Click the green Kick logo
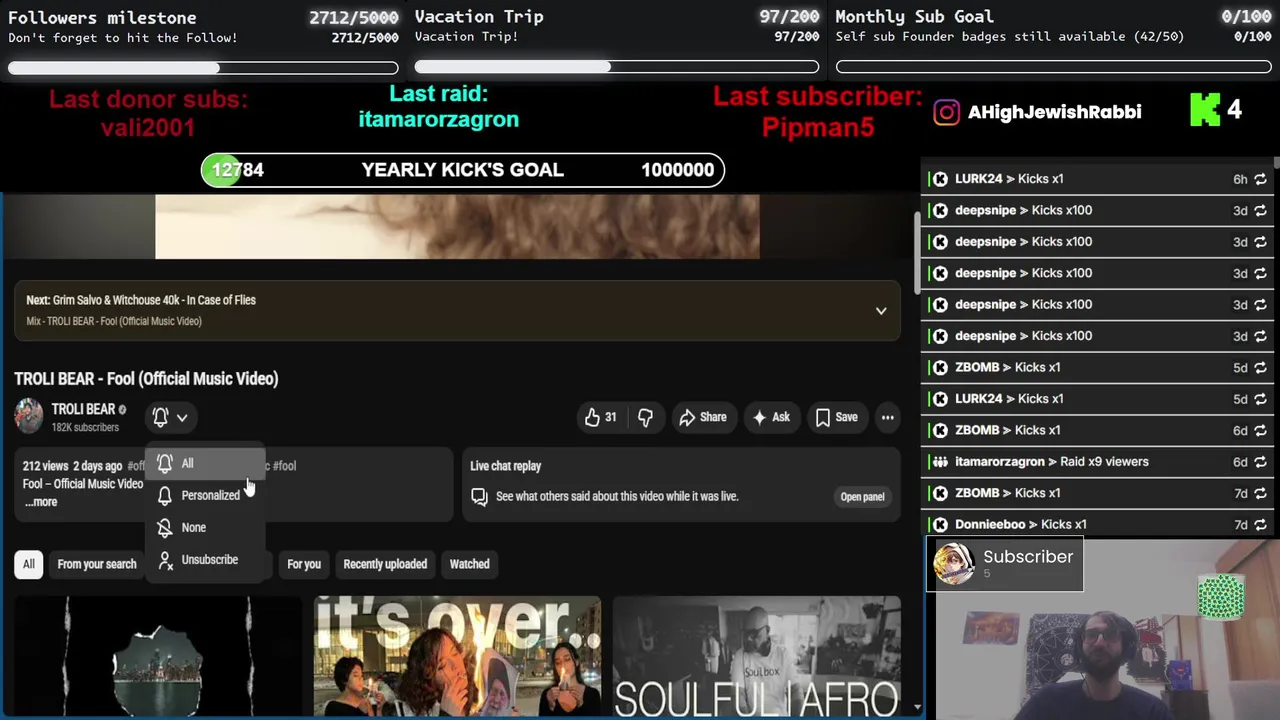The width and height of the screenshot is (1280, 720). click(1204, 110)
